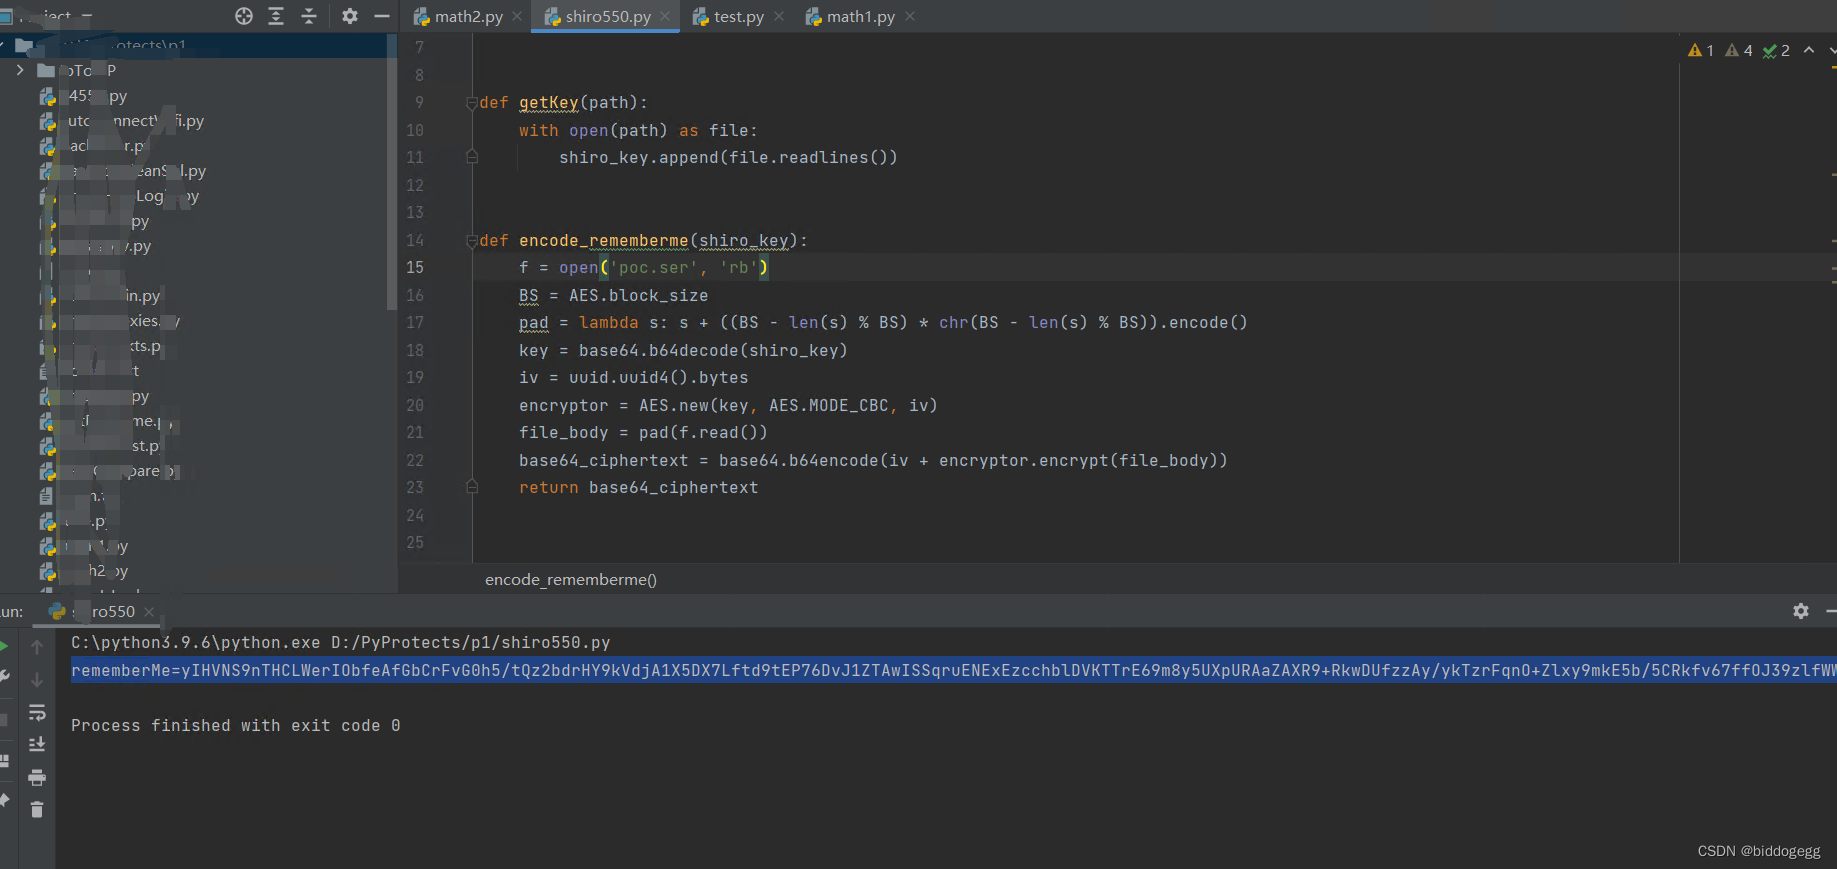Click the 'Process finished with exit code 0' text
1837x869 pixels.
point(236,725)
